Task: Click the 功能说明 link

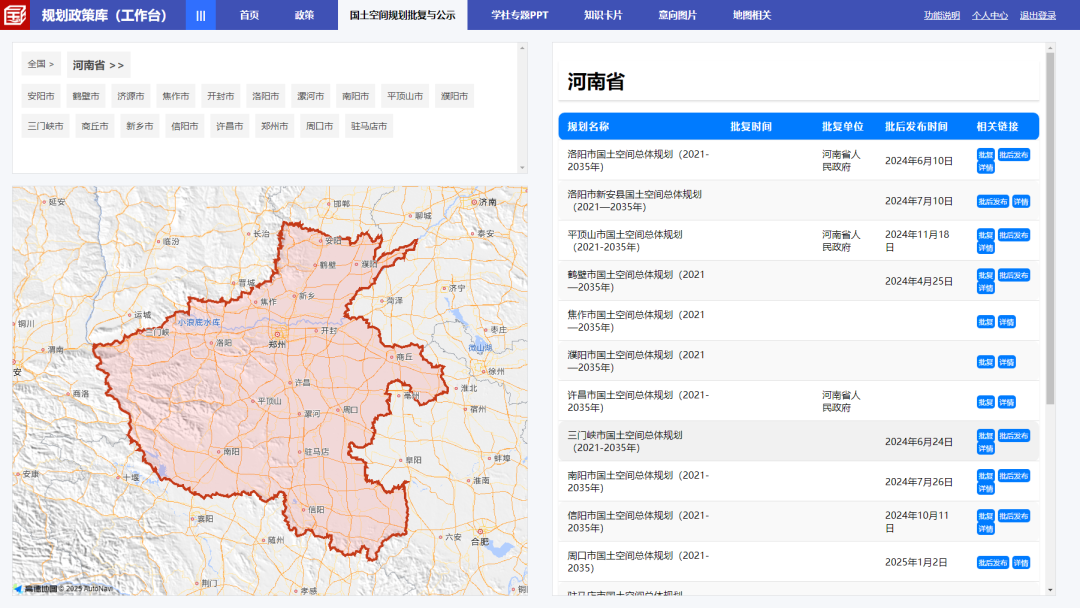Action: coord(942,15)
